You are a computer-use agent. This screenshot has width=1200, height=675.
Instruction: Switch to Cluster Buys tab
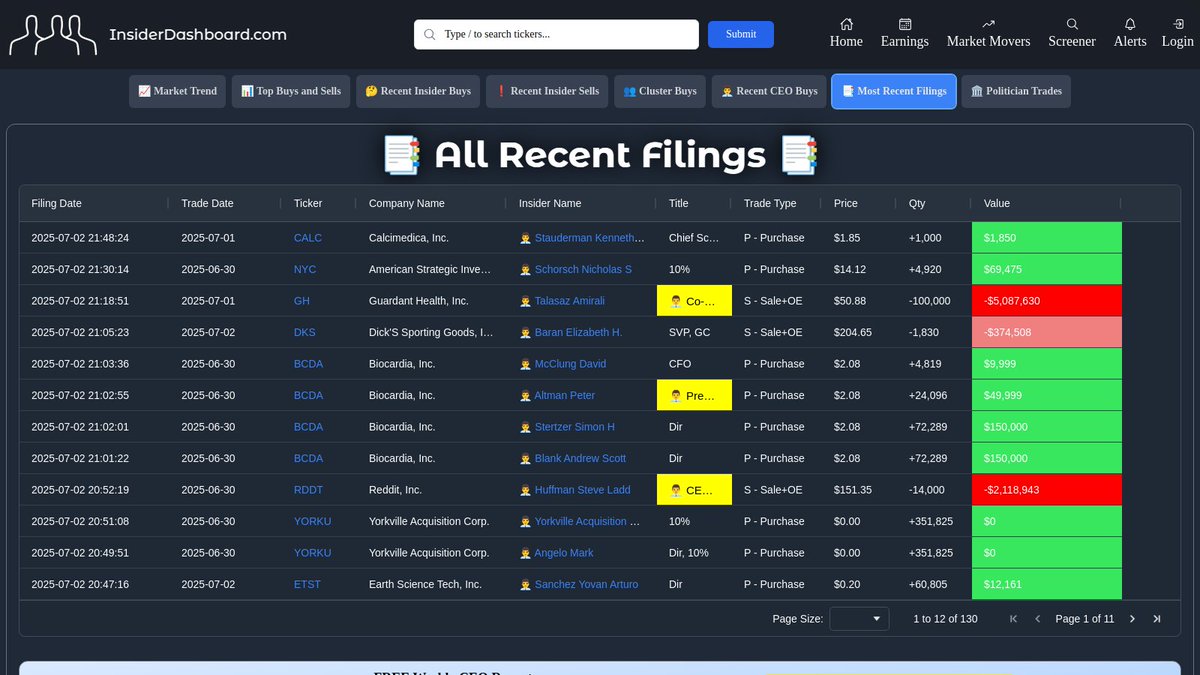coord(660,91)
